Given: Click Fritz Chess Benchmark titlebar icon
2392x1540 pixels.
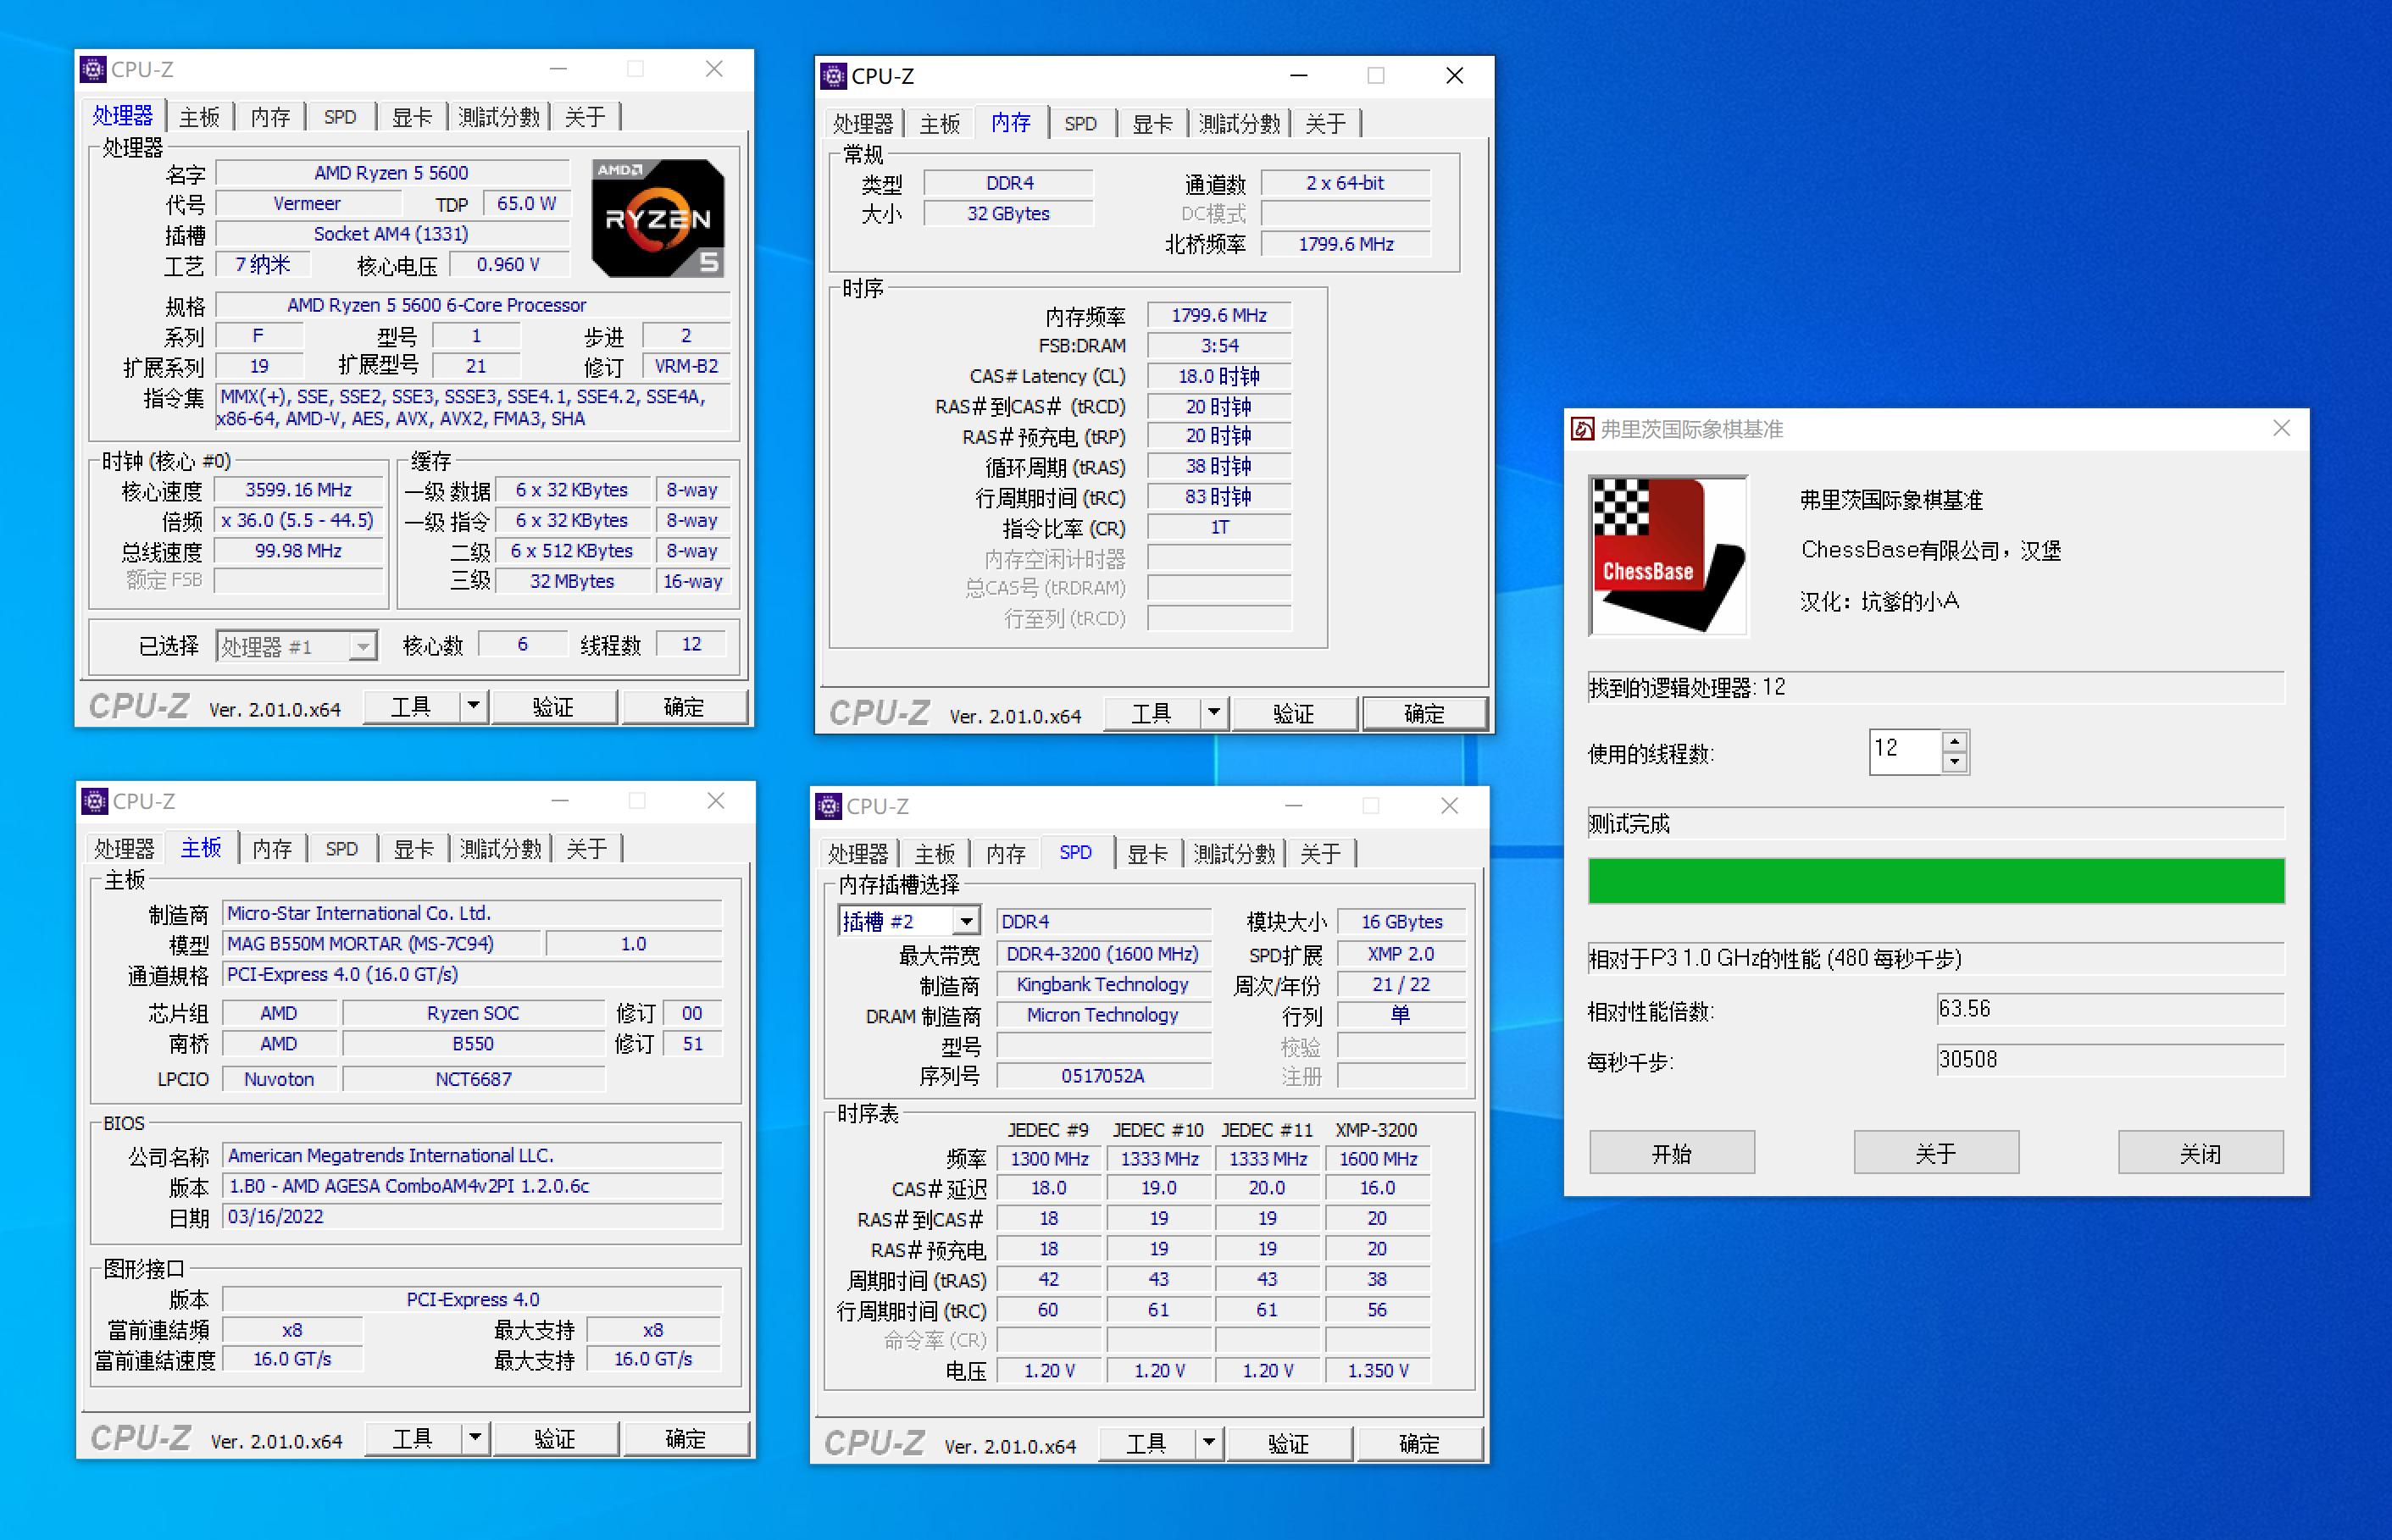Looking at the screenshot, I should coord(1582,429).
